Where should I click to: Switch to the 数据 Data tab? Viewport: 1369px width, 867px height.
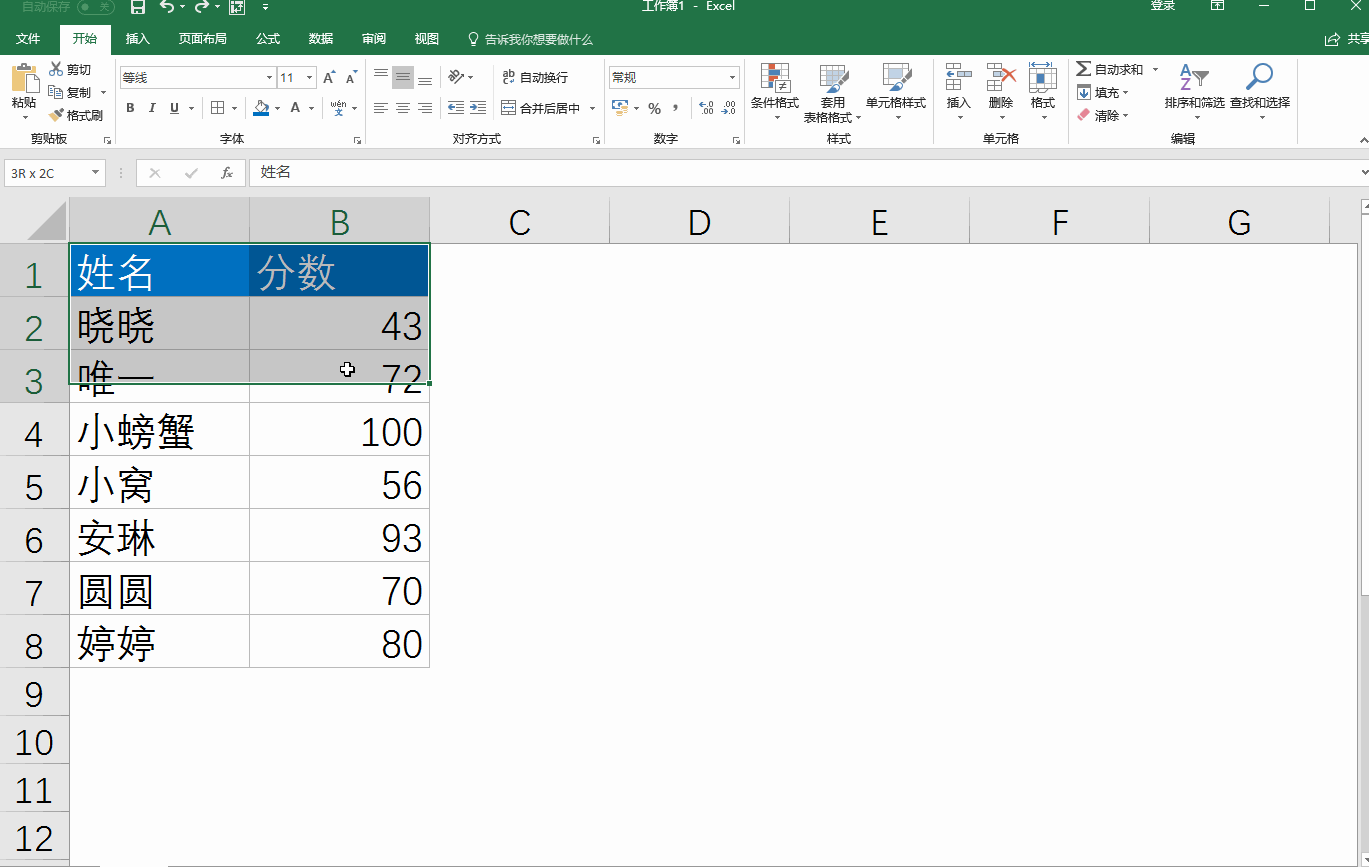pos(321,39)
